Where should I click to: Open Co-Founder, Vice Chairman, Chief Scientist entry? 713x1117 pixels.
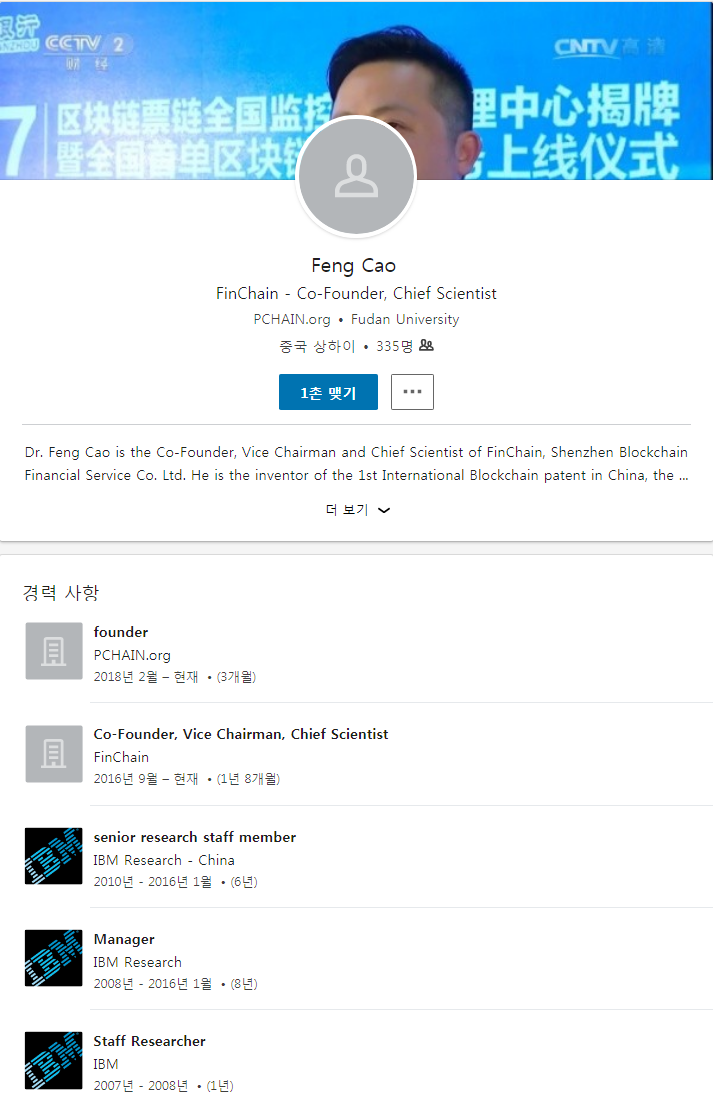click(241, 734)
